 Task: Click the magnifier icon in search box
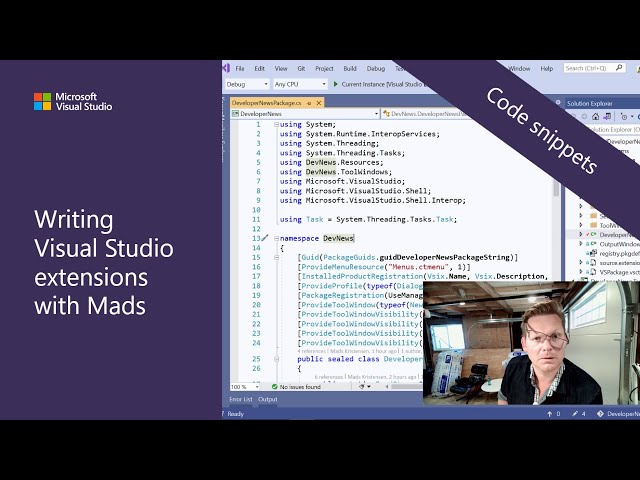pos(619,68)
